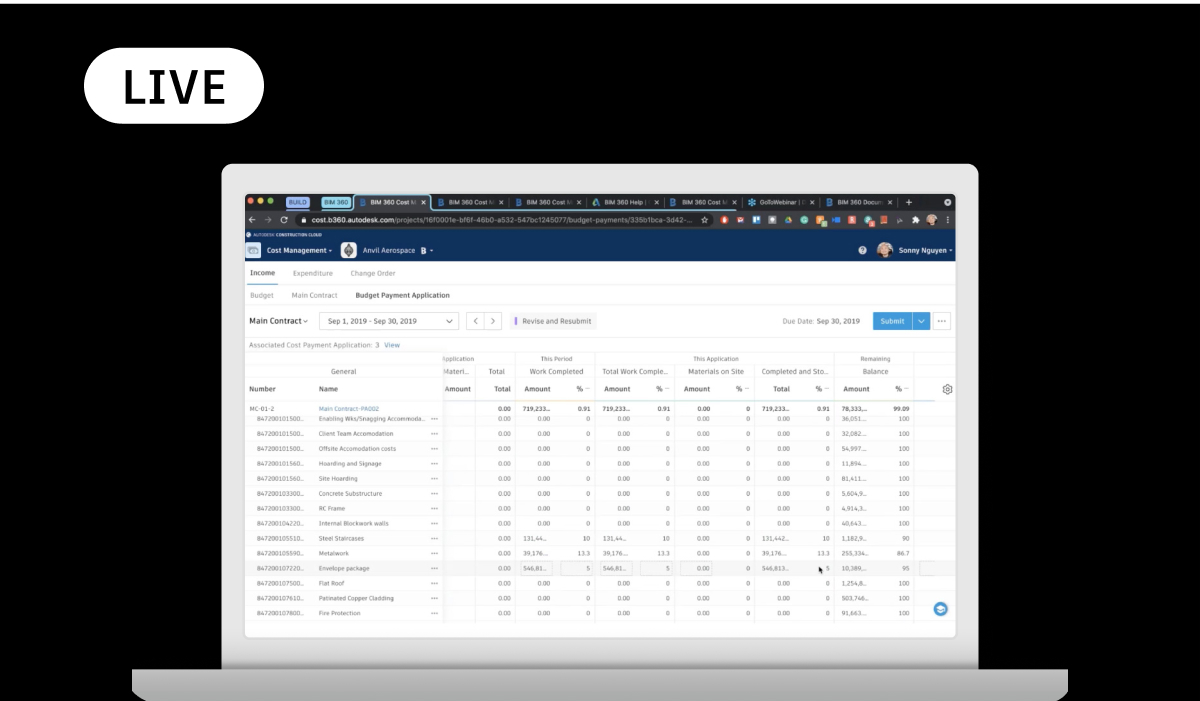Click the bookmark star in address bar

click(x=706, y=218)
